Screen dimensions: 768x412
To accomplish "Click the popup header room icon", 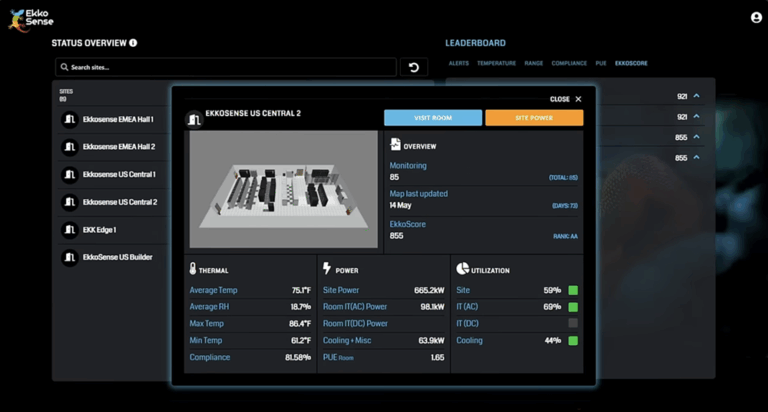I will pyautogui.click(x=194, y=120).
